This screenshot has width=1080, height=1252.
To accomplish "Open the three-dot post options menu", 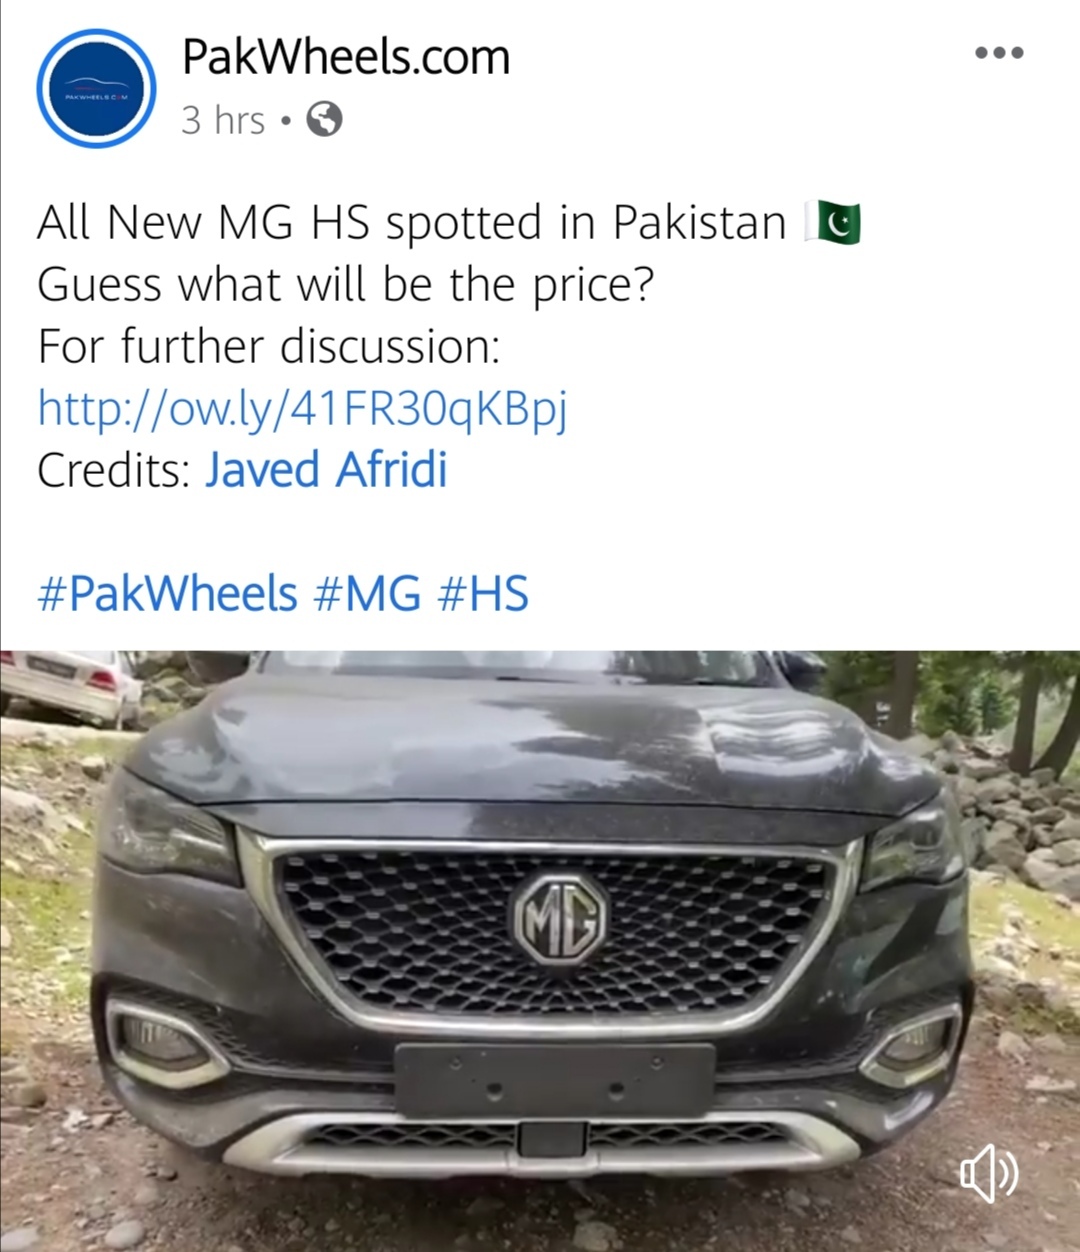I will [x=999, y=53].
